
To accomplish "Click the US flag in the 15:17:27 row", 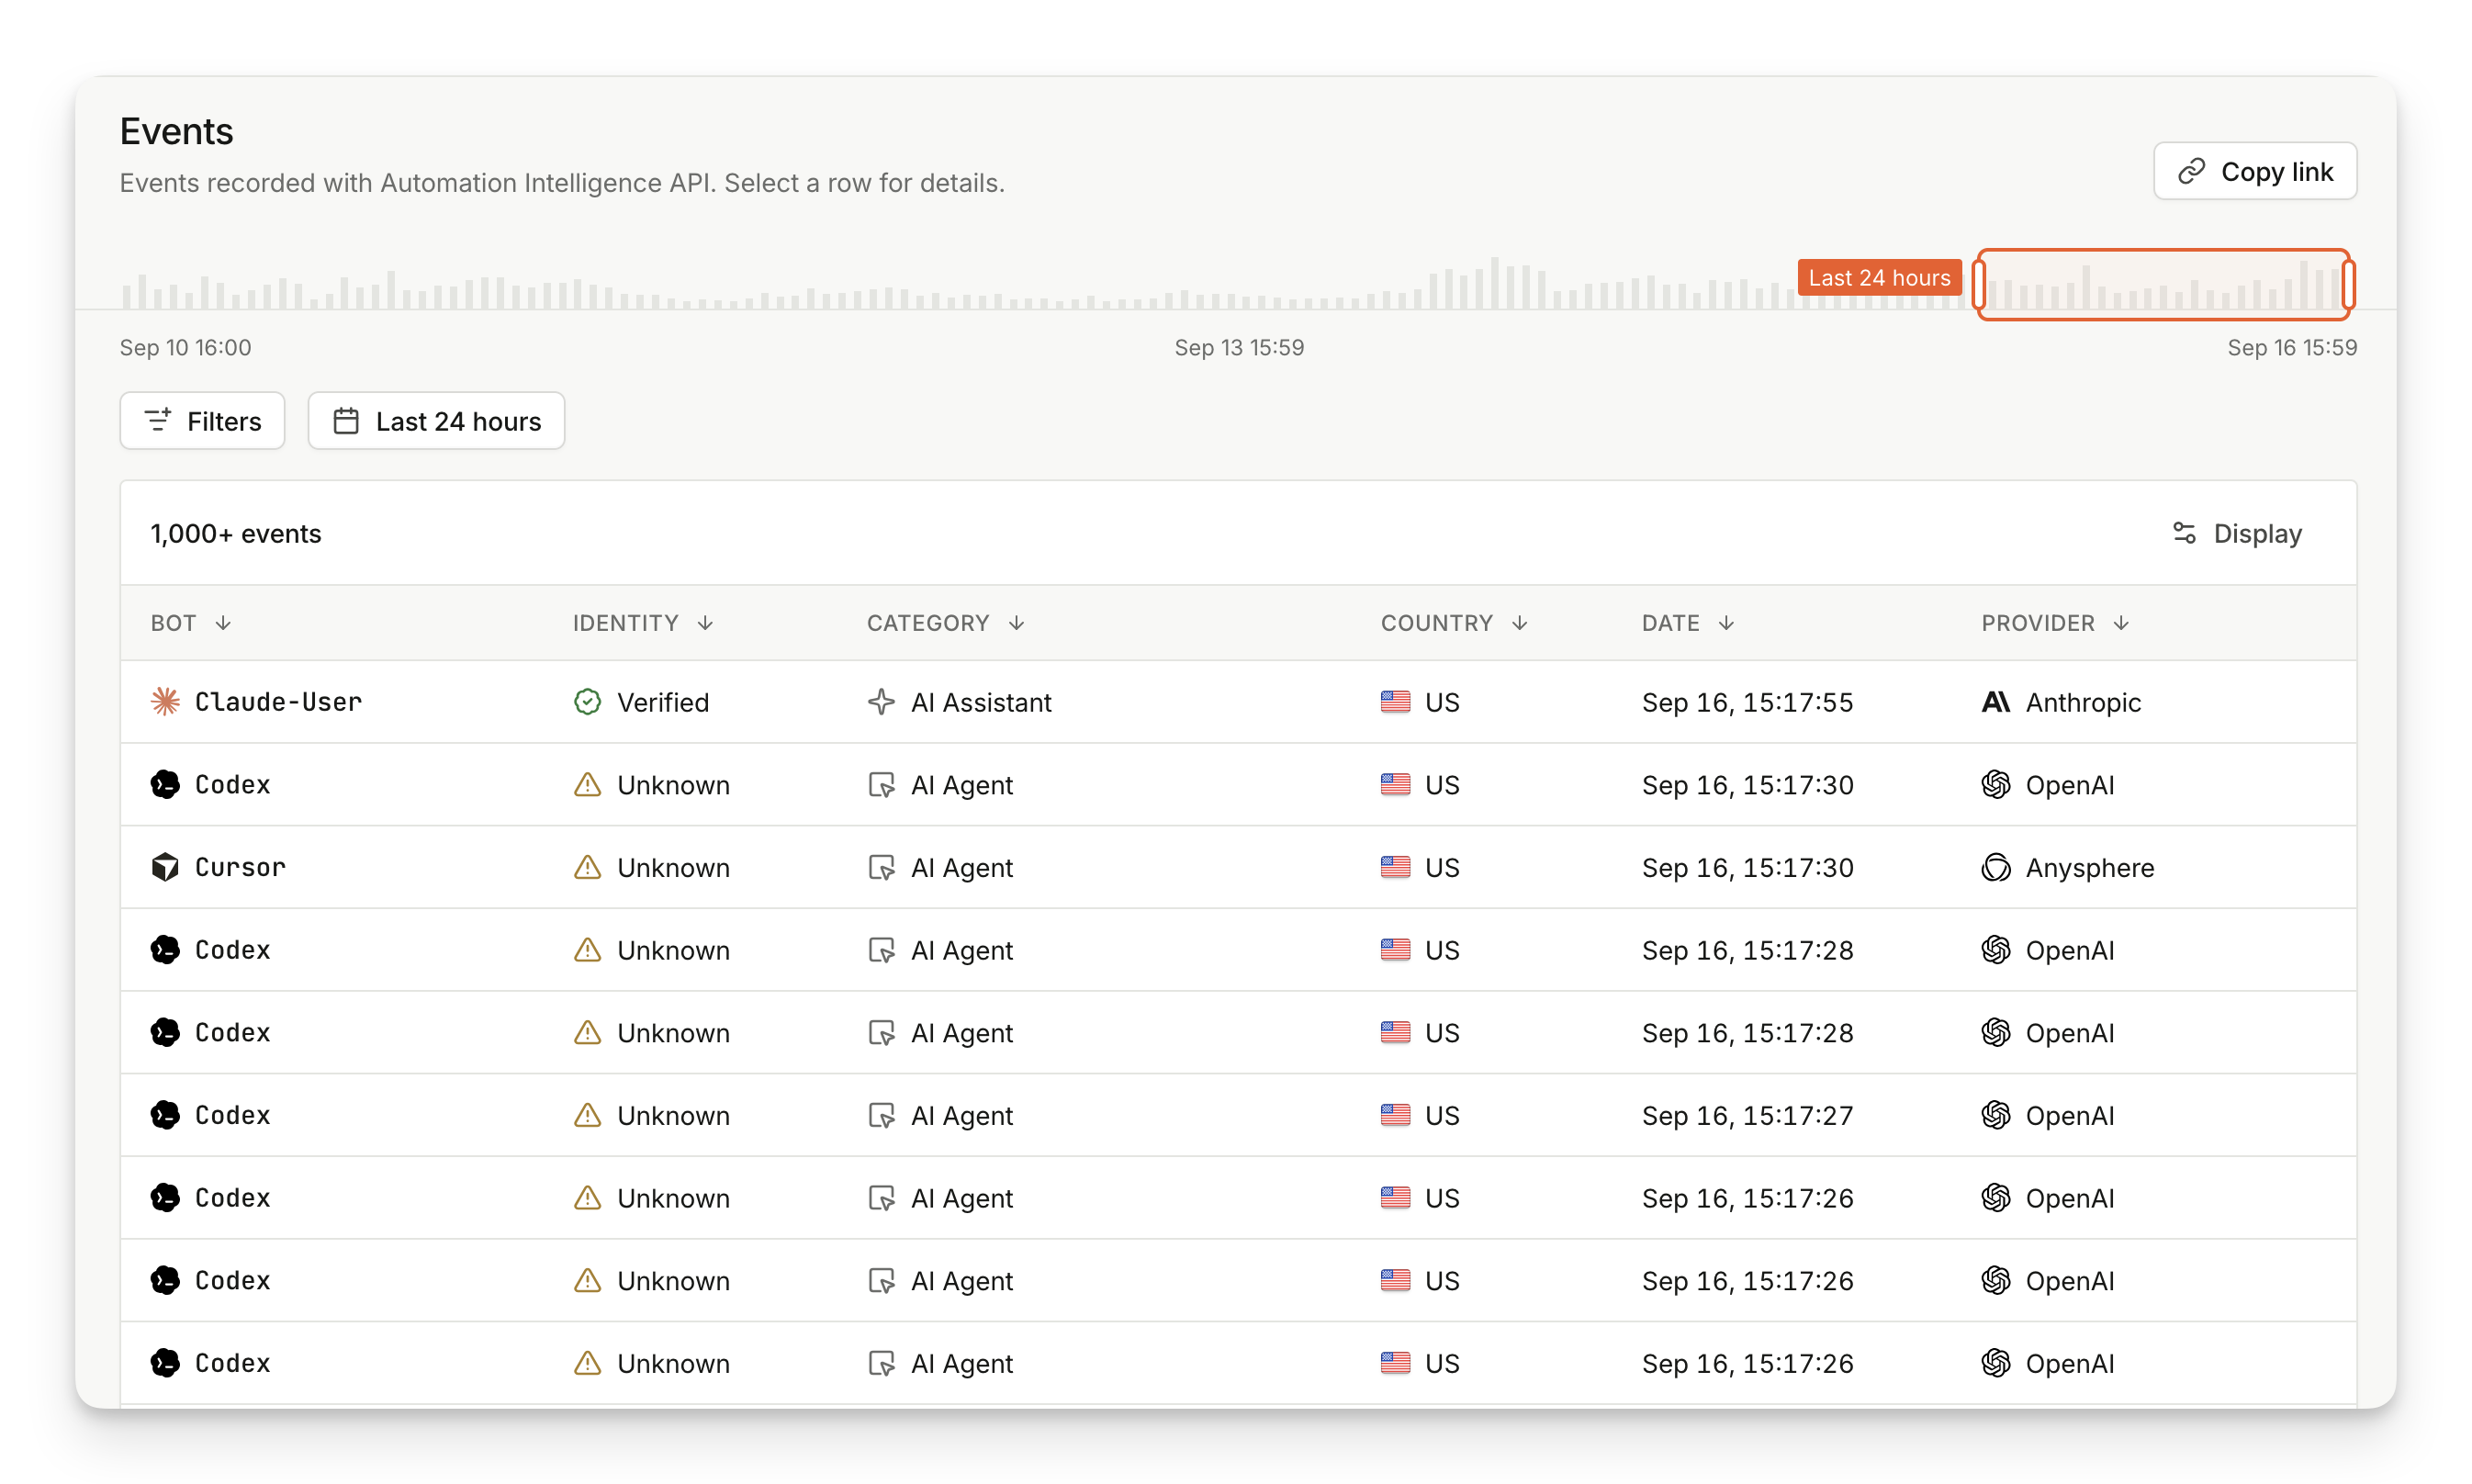I will (x=1396, y=1115).
